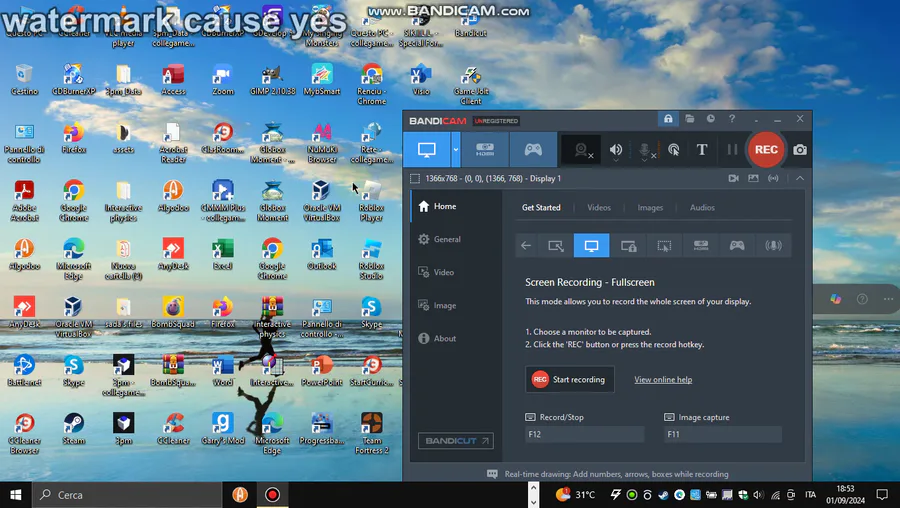Viewport: 900px width, 508px height.
Task: Select the Oracle VM VirtualBox icon beside Roblox Player
Action: pyautogui.click(x=321, y=200)
